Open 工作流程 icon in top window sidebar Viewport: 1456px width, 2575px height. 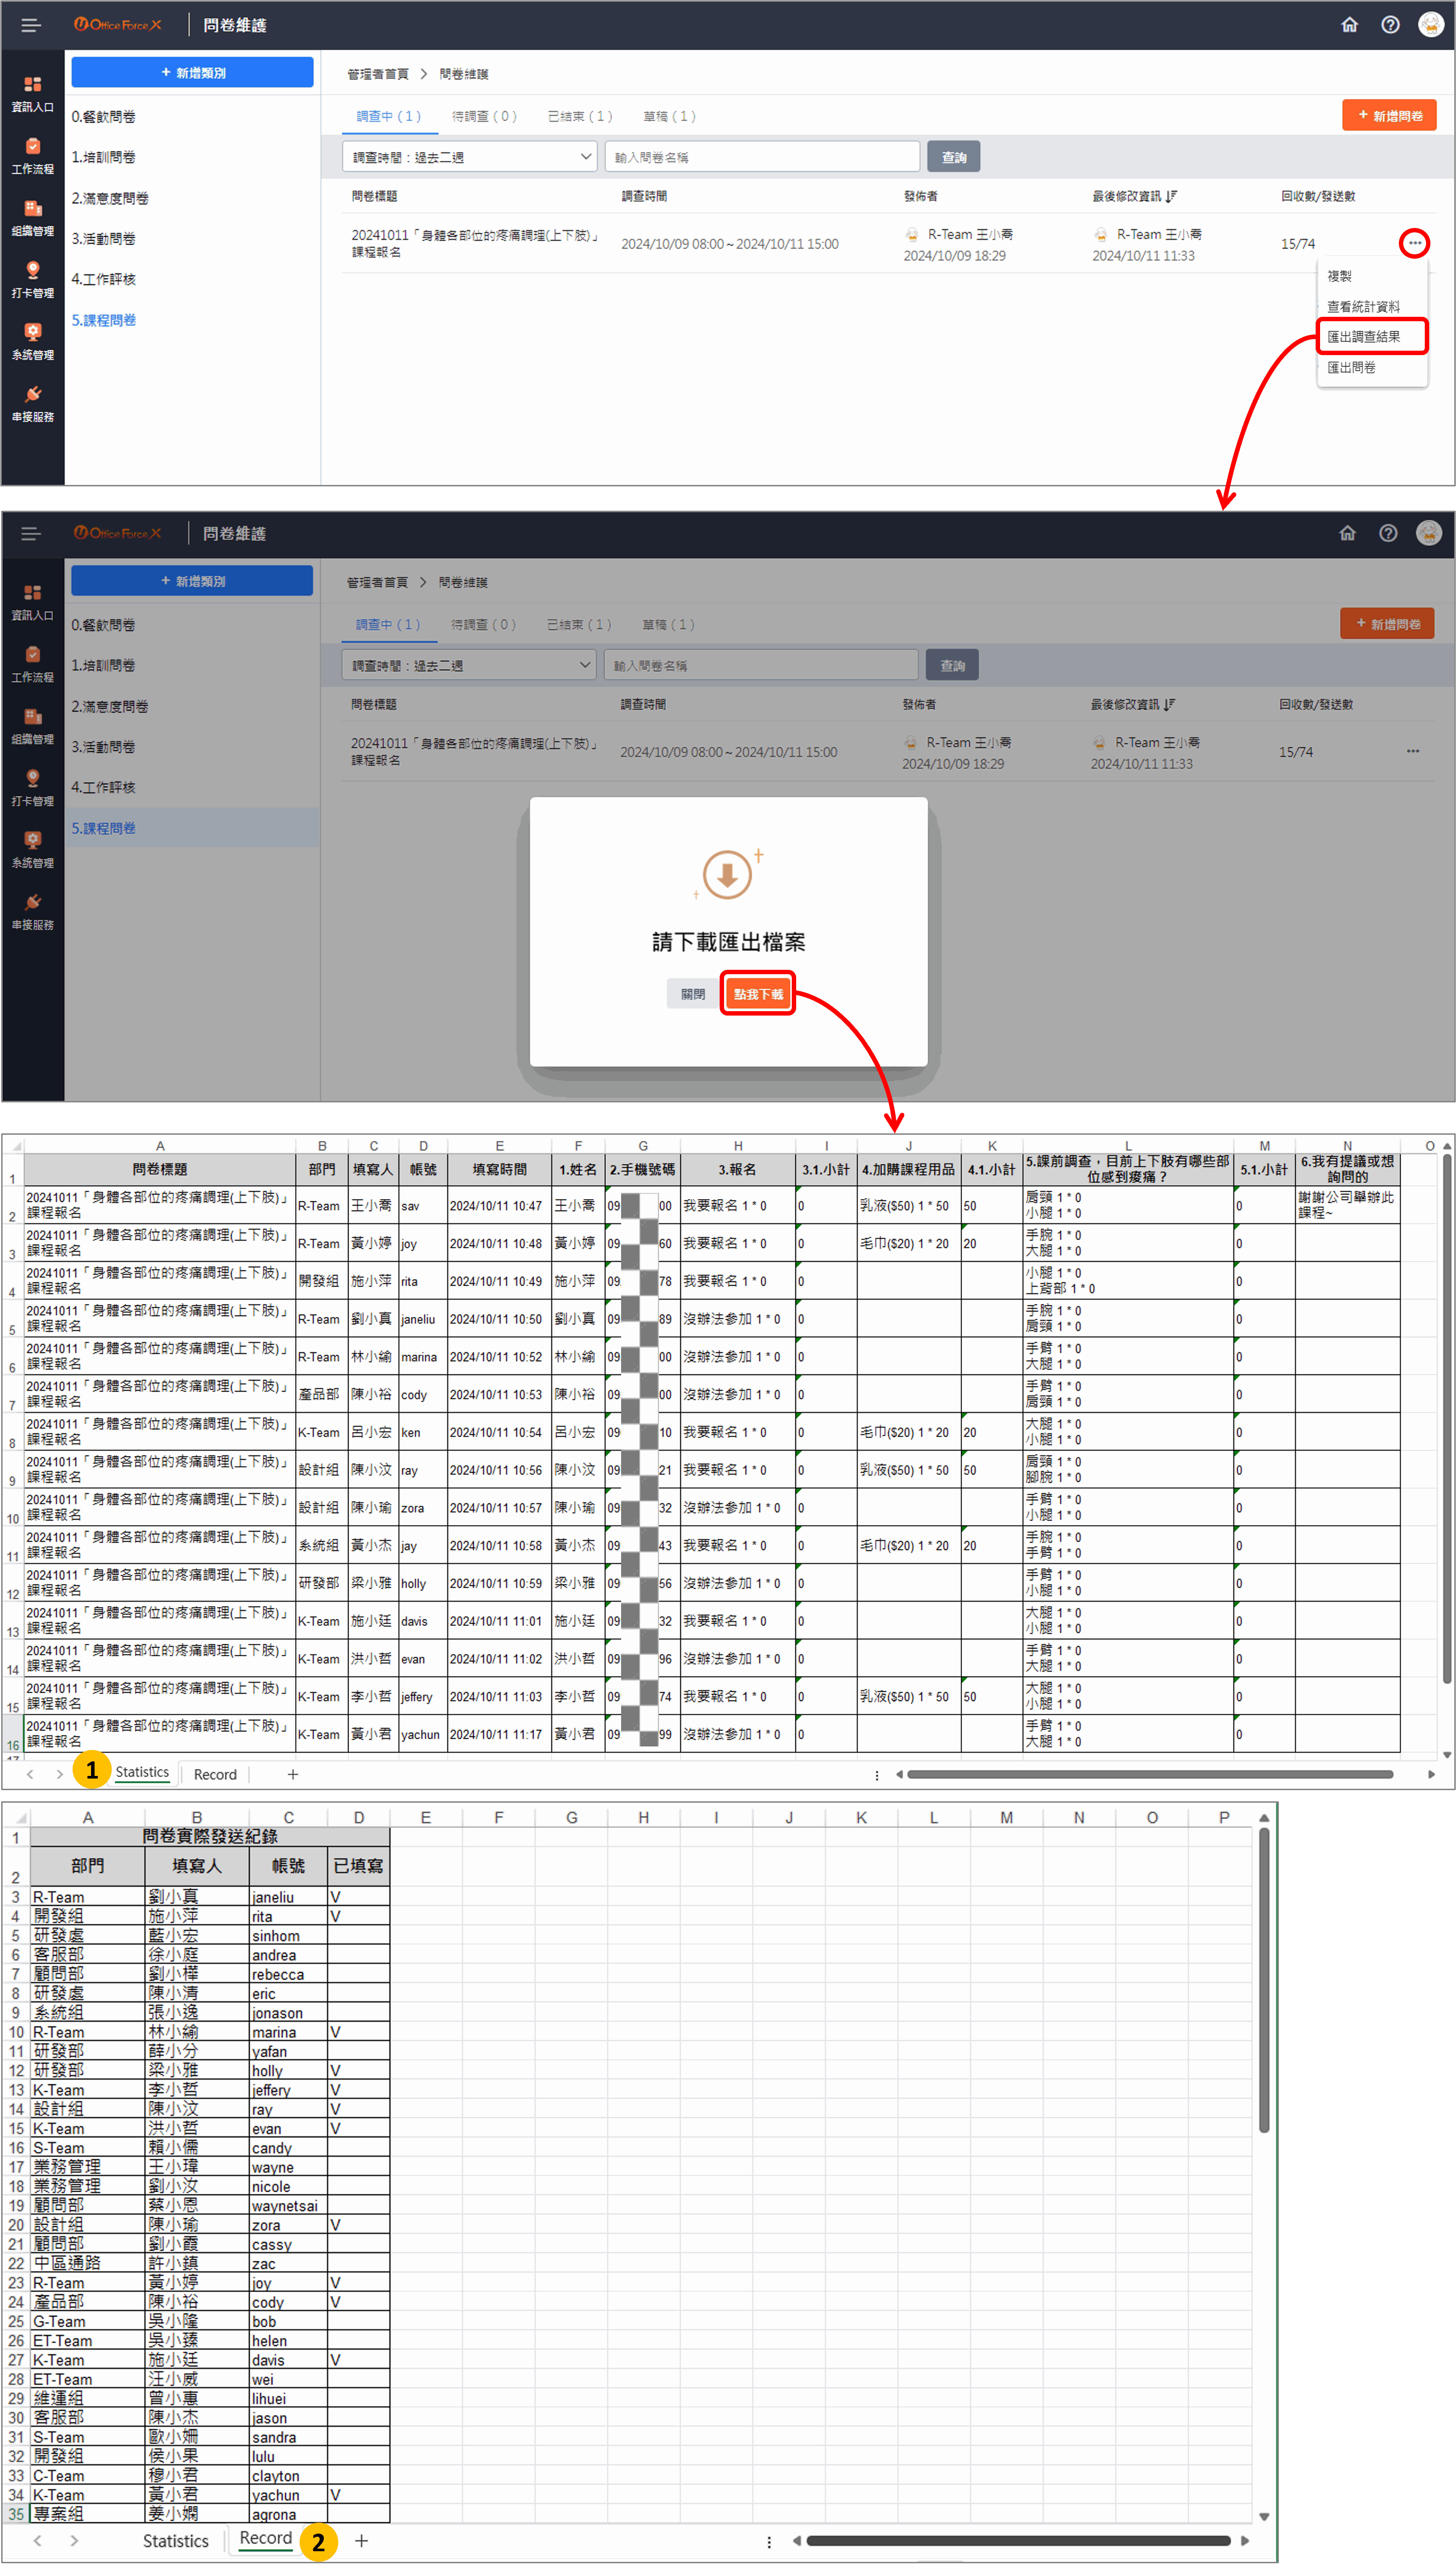(32, 147)
